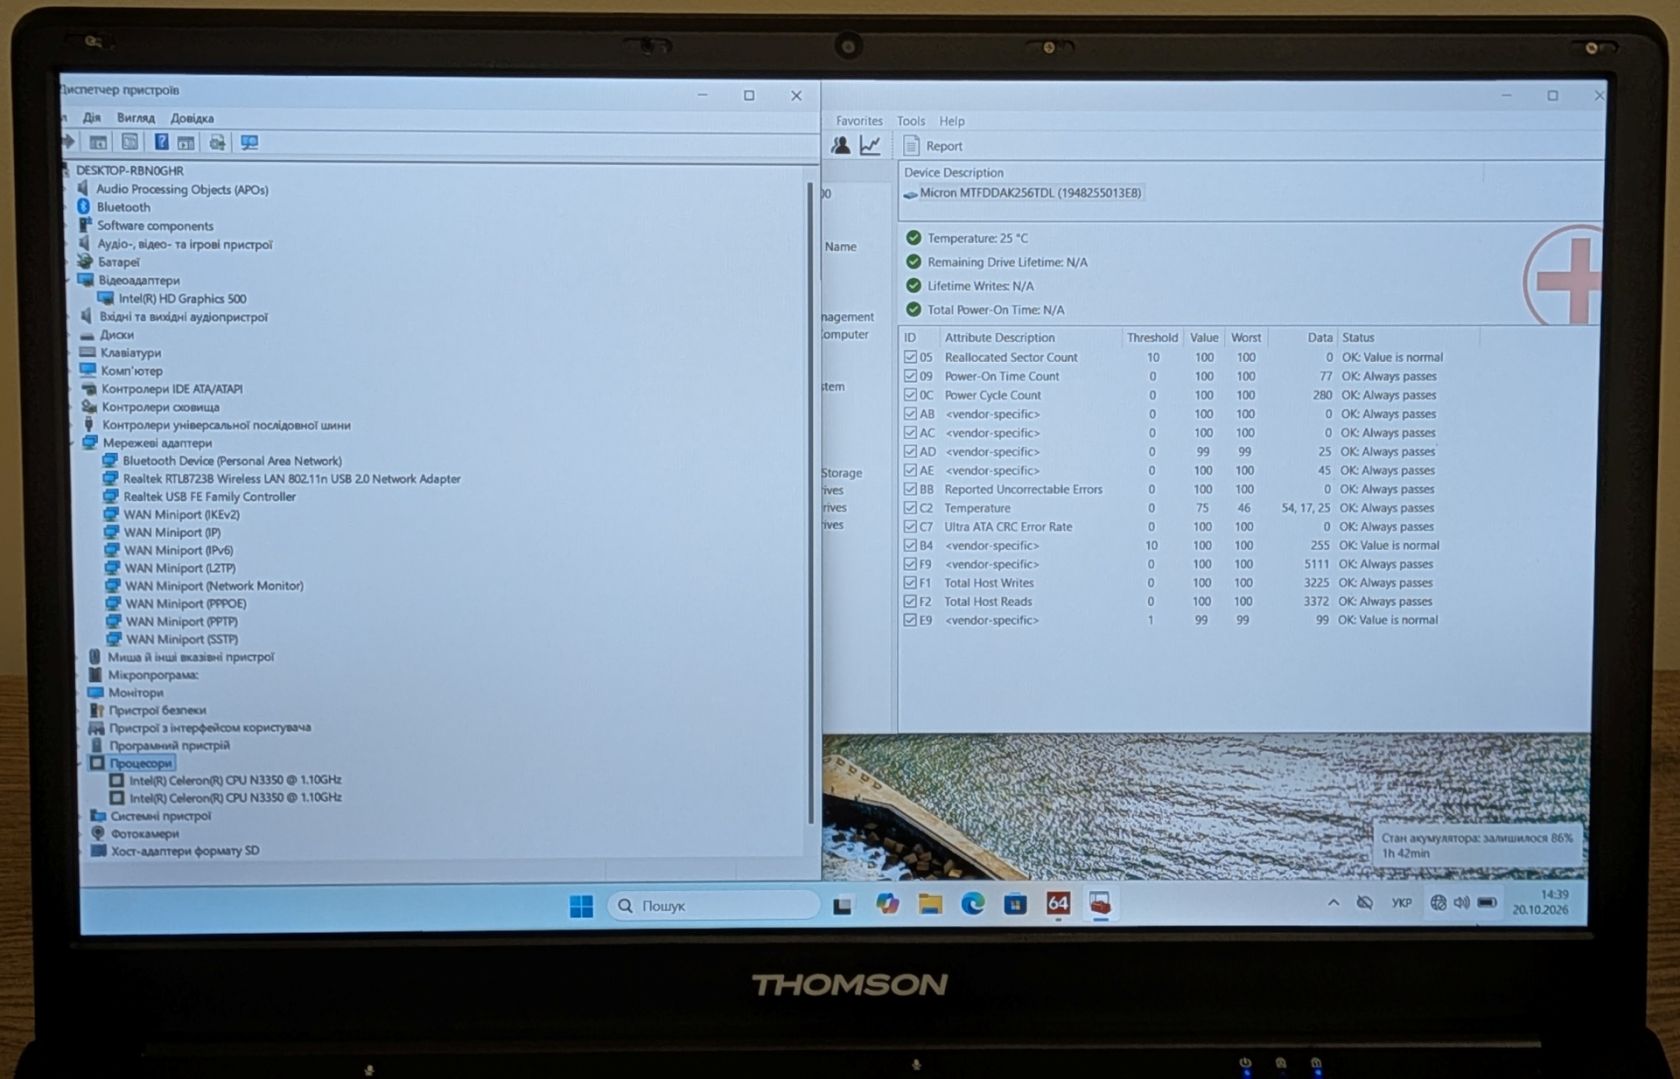
Task: Toggle the F1 Total Host Writes checkbox
Action: click(x=910, y=583)
